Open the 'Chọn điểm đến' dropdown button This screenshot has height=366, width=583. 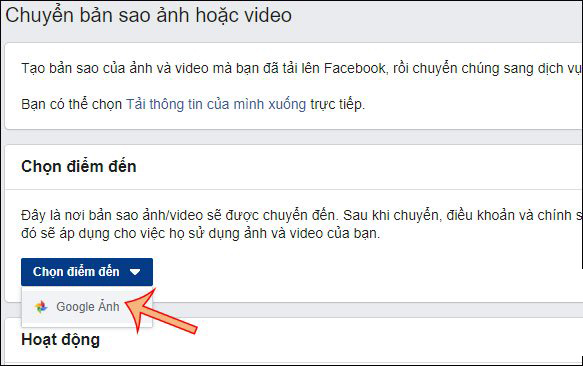pyautogui.click(x=87, y=272)
